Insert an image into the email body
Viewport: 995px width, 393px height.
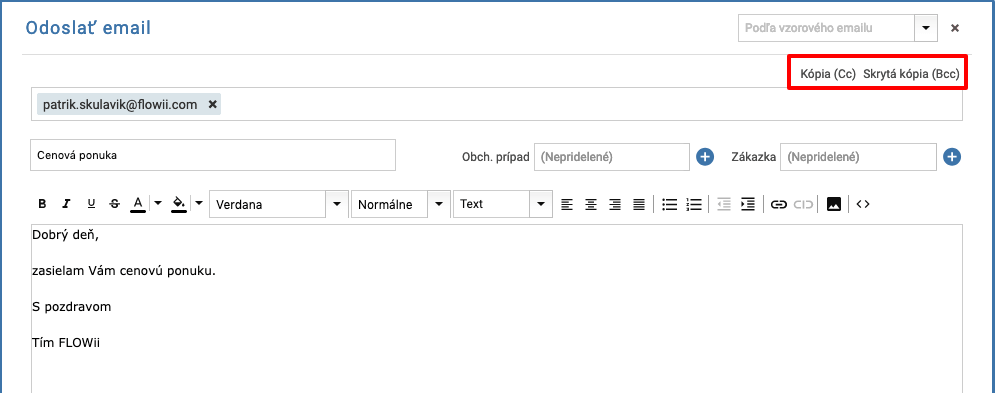click(834, 204)
